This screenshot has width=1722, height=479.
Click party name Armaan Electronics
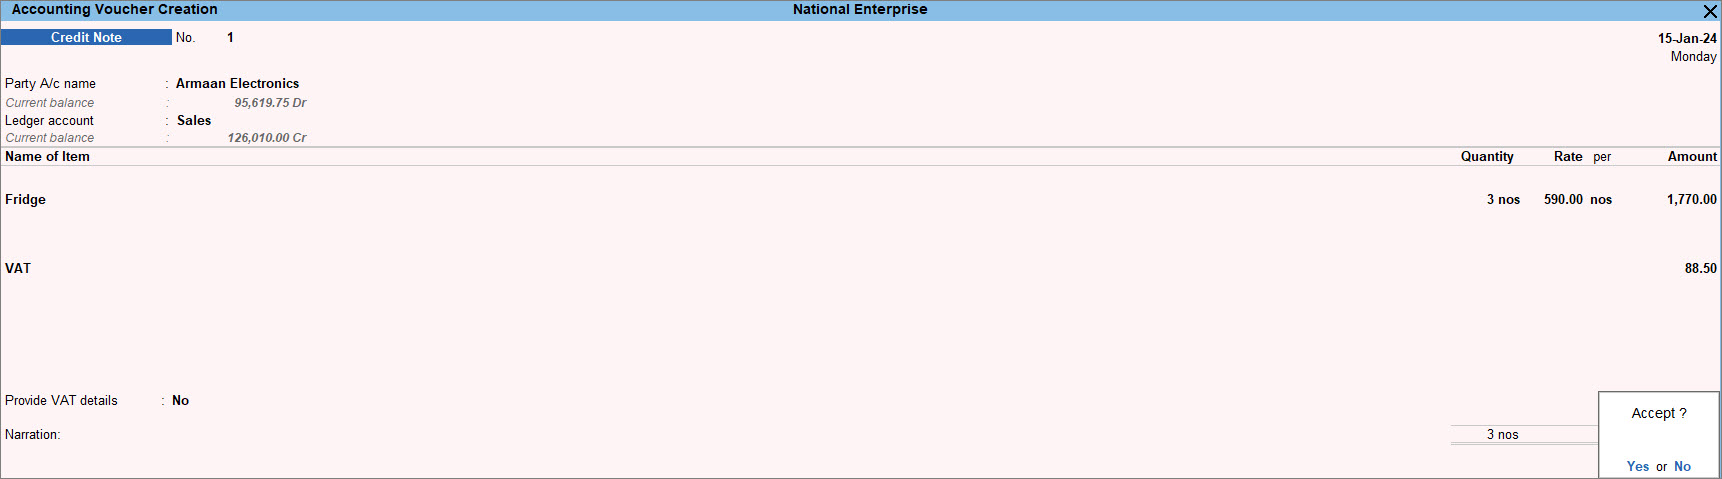pyautogui.click(x=237, y=83)
